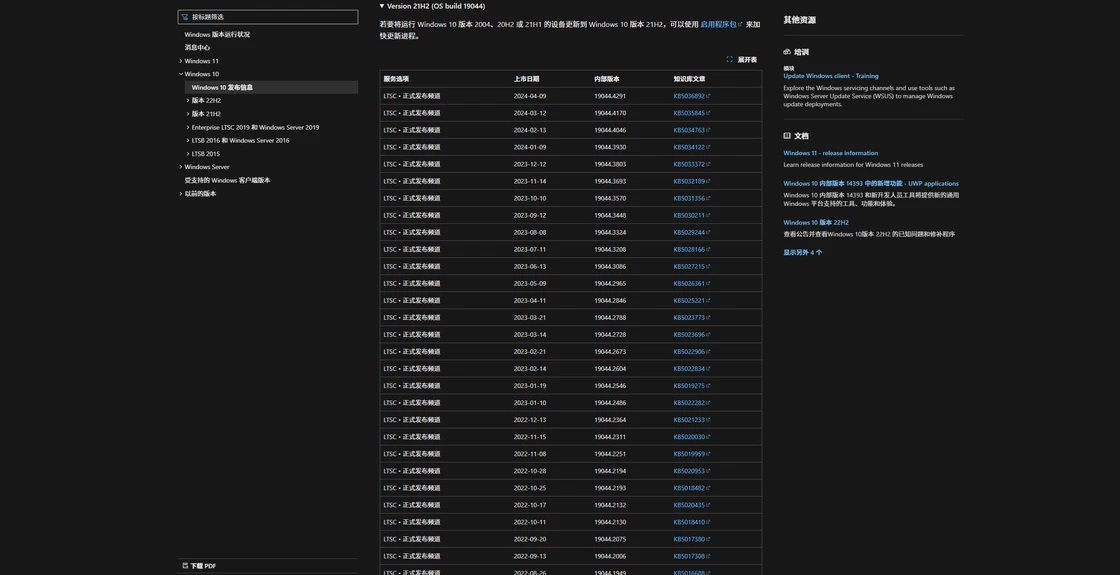The image size is (1120, 575).
Task: Open the KB5030211 article link
Action: coord(691,216)
